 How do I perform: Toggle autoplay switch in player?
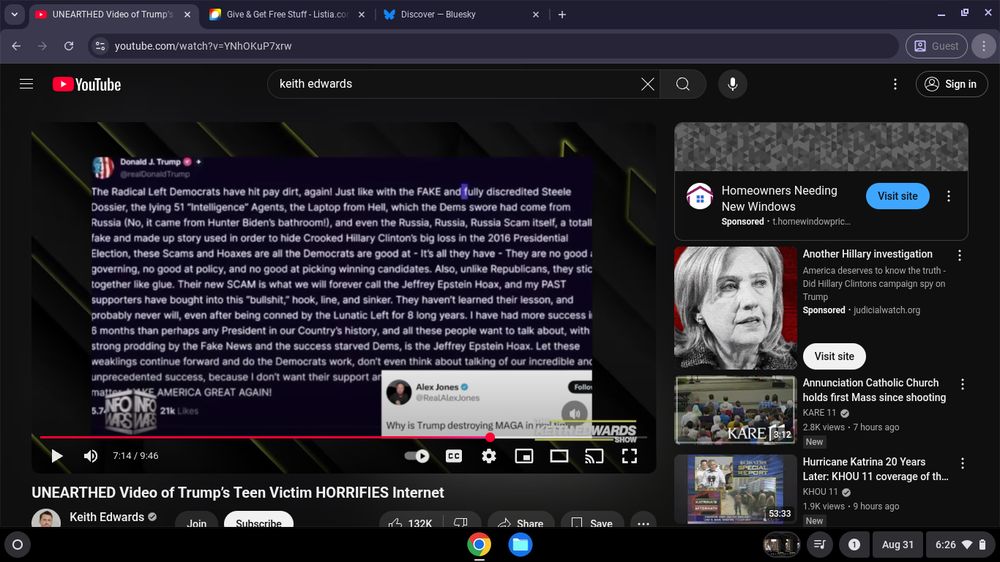tap(417, 455)
